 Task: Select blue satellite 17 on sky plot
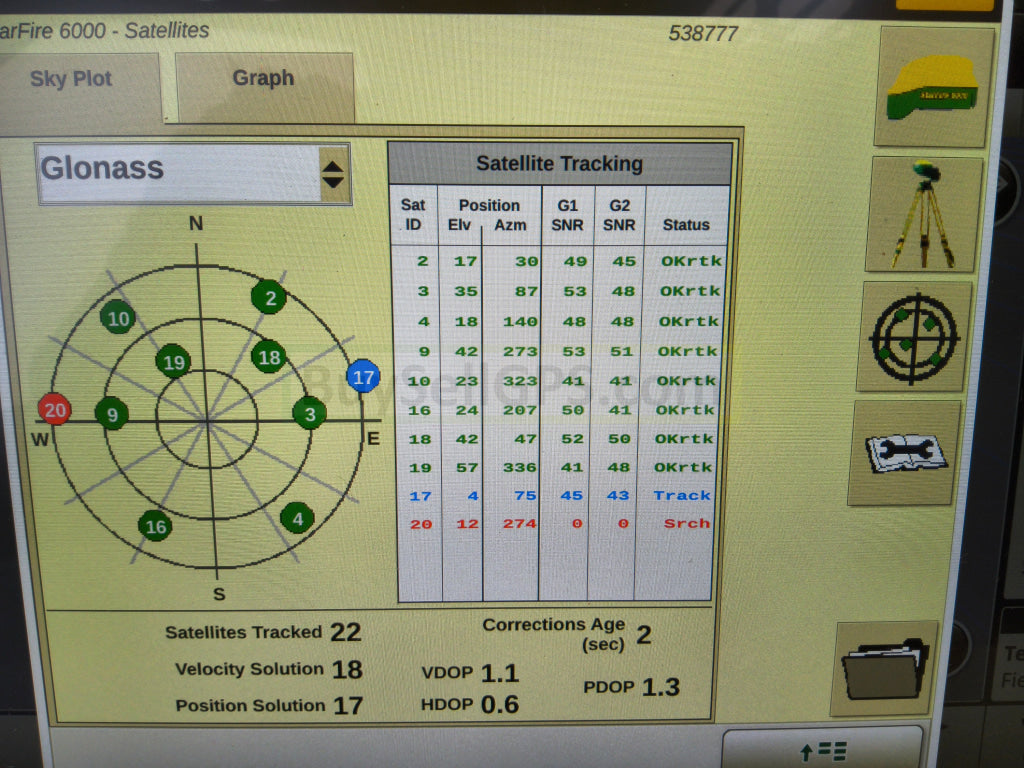pyautogui.click(x=363, y=377)
